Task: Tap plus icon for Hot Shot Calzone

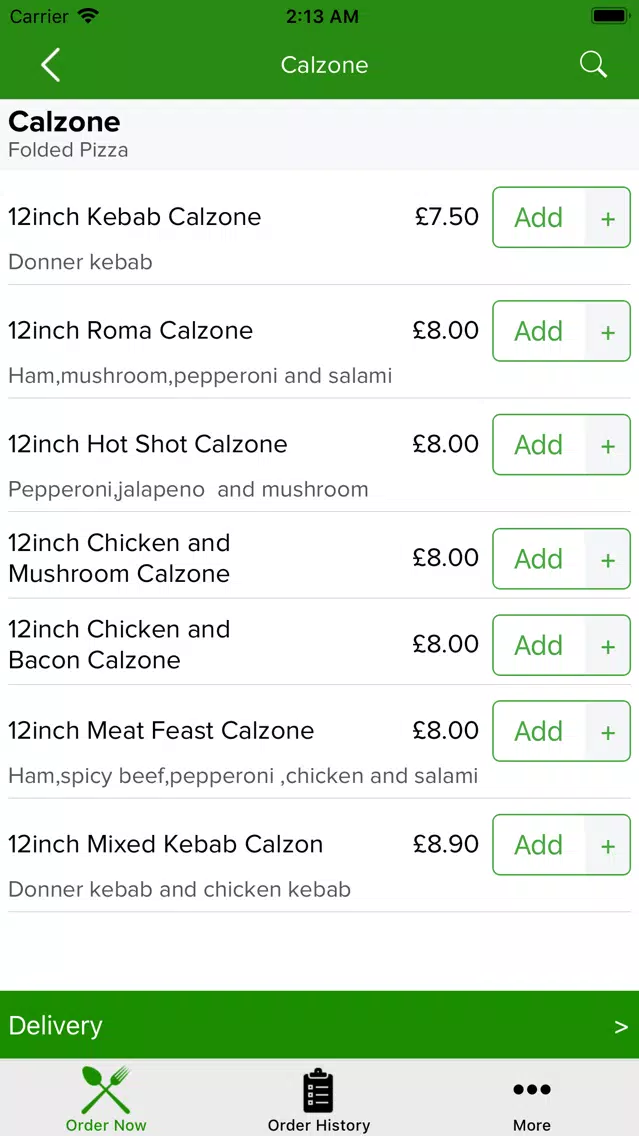Action: tap(608, 446)
